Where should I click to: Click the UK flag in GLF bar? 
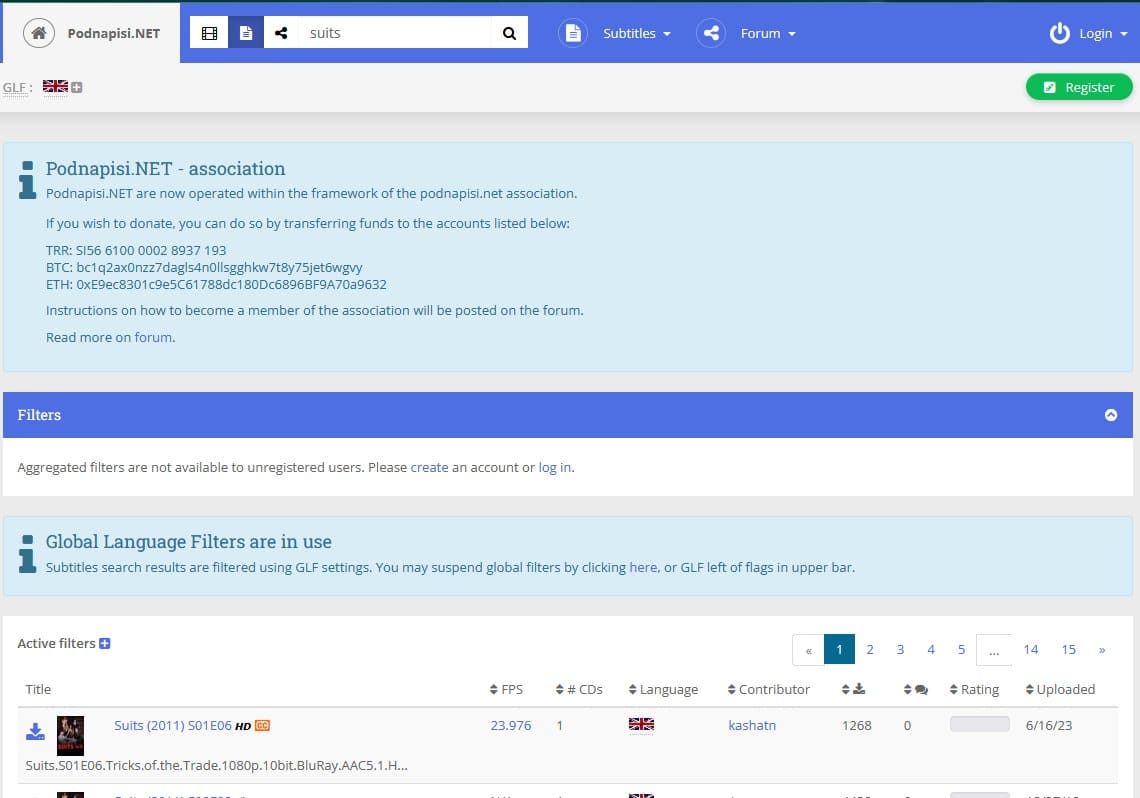[x=55, y=86]
